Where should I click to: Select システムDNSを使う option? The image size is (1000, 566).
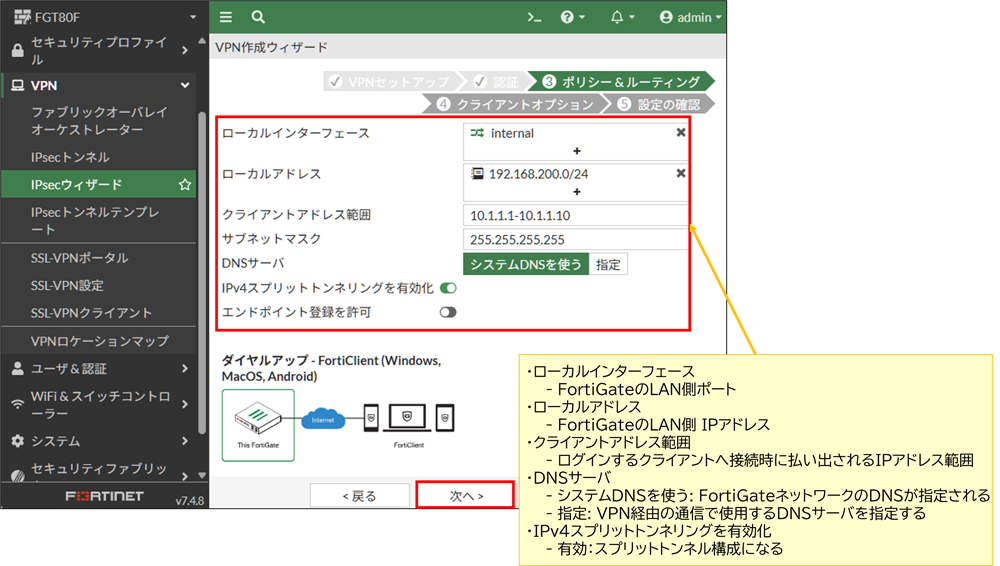526,264
